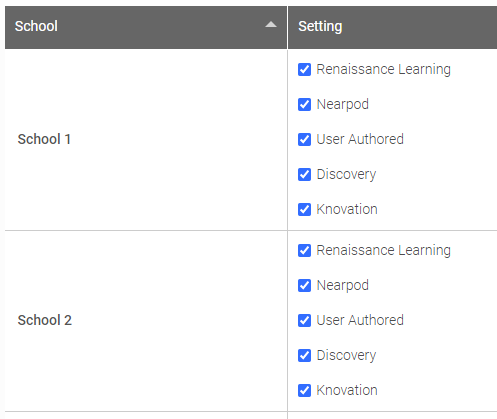Click Knovation label in School 2

[347, 390]
